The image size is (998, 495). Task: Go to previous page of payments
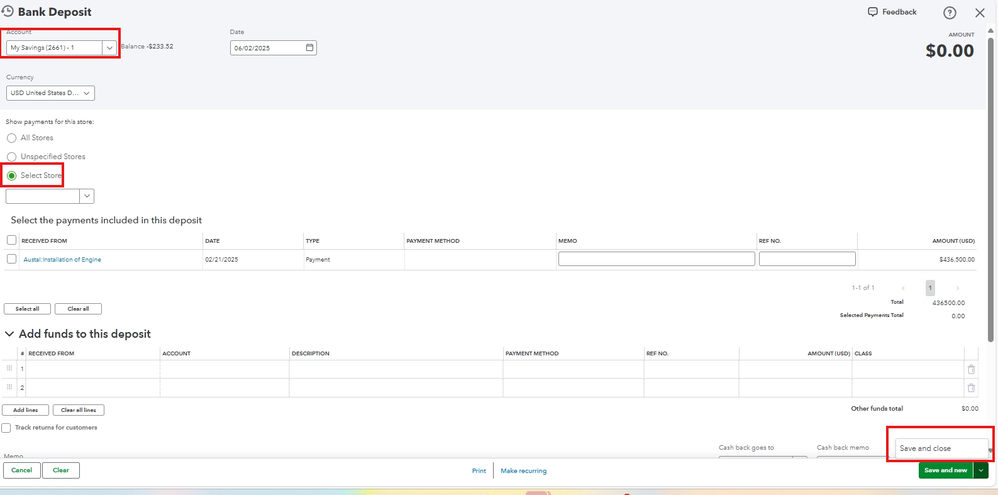[x=903, y=288]
